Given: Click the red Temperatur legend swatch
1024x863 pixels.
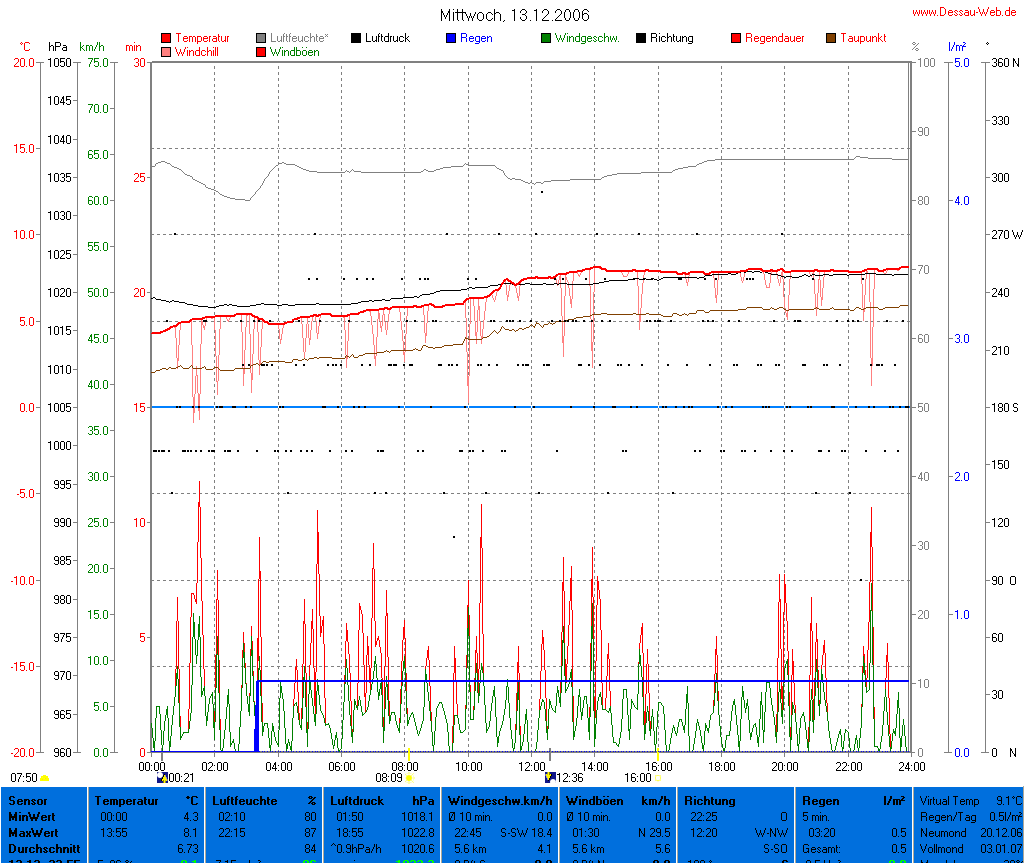Looking at the screenshot, I should click(166, 38).
